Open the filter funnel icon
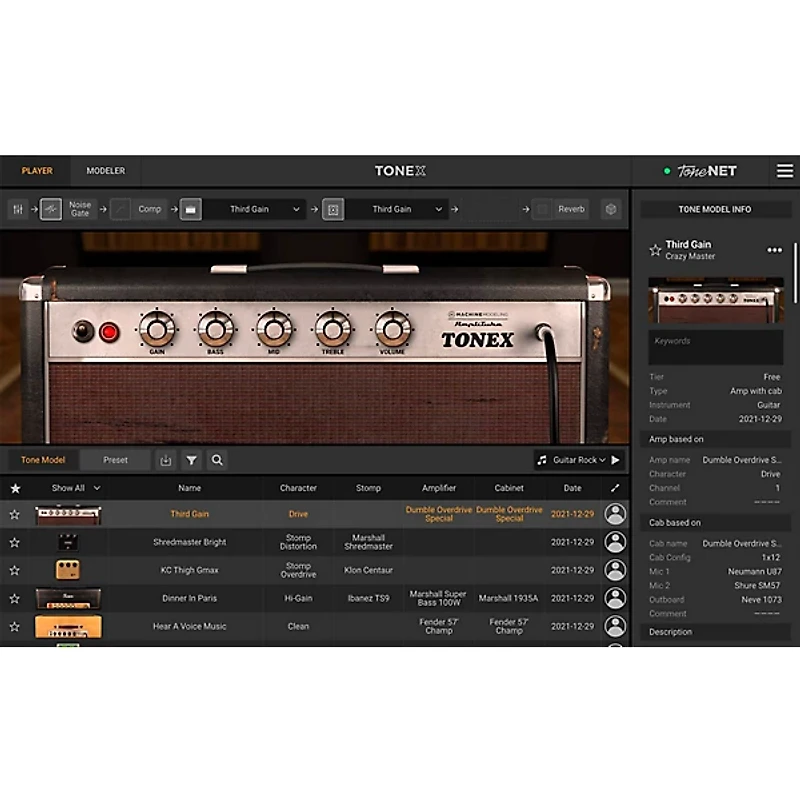The image size is (800, 800). [191, 460]
